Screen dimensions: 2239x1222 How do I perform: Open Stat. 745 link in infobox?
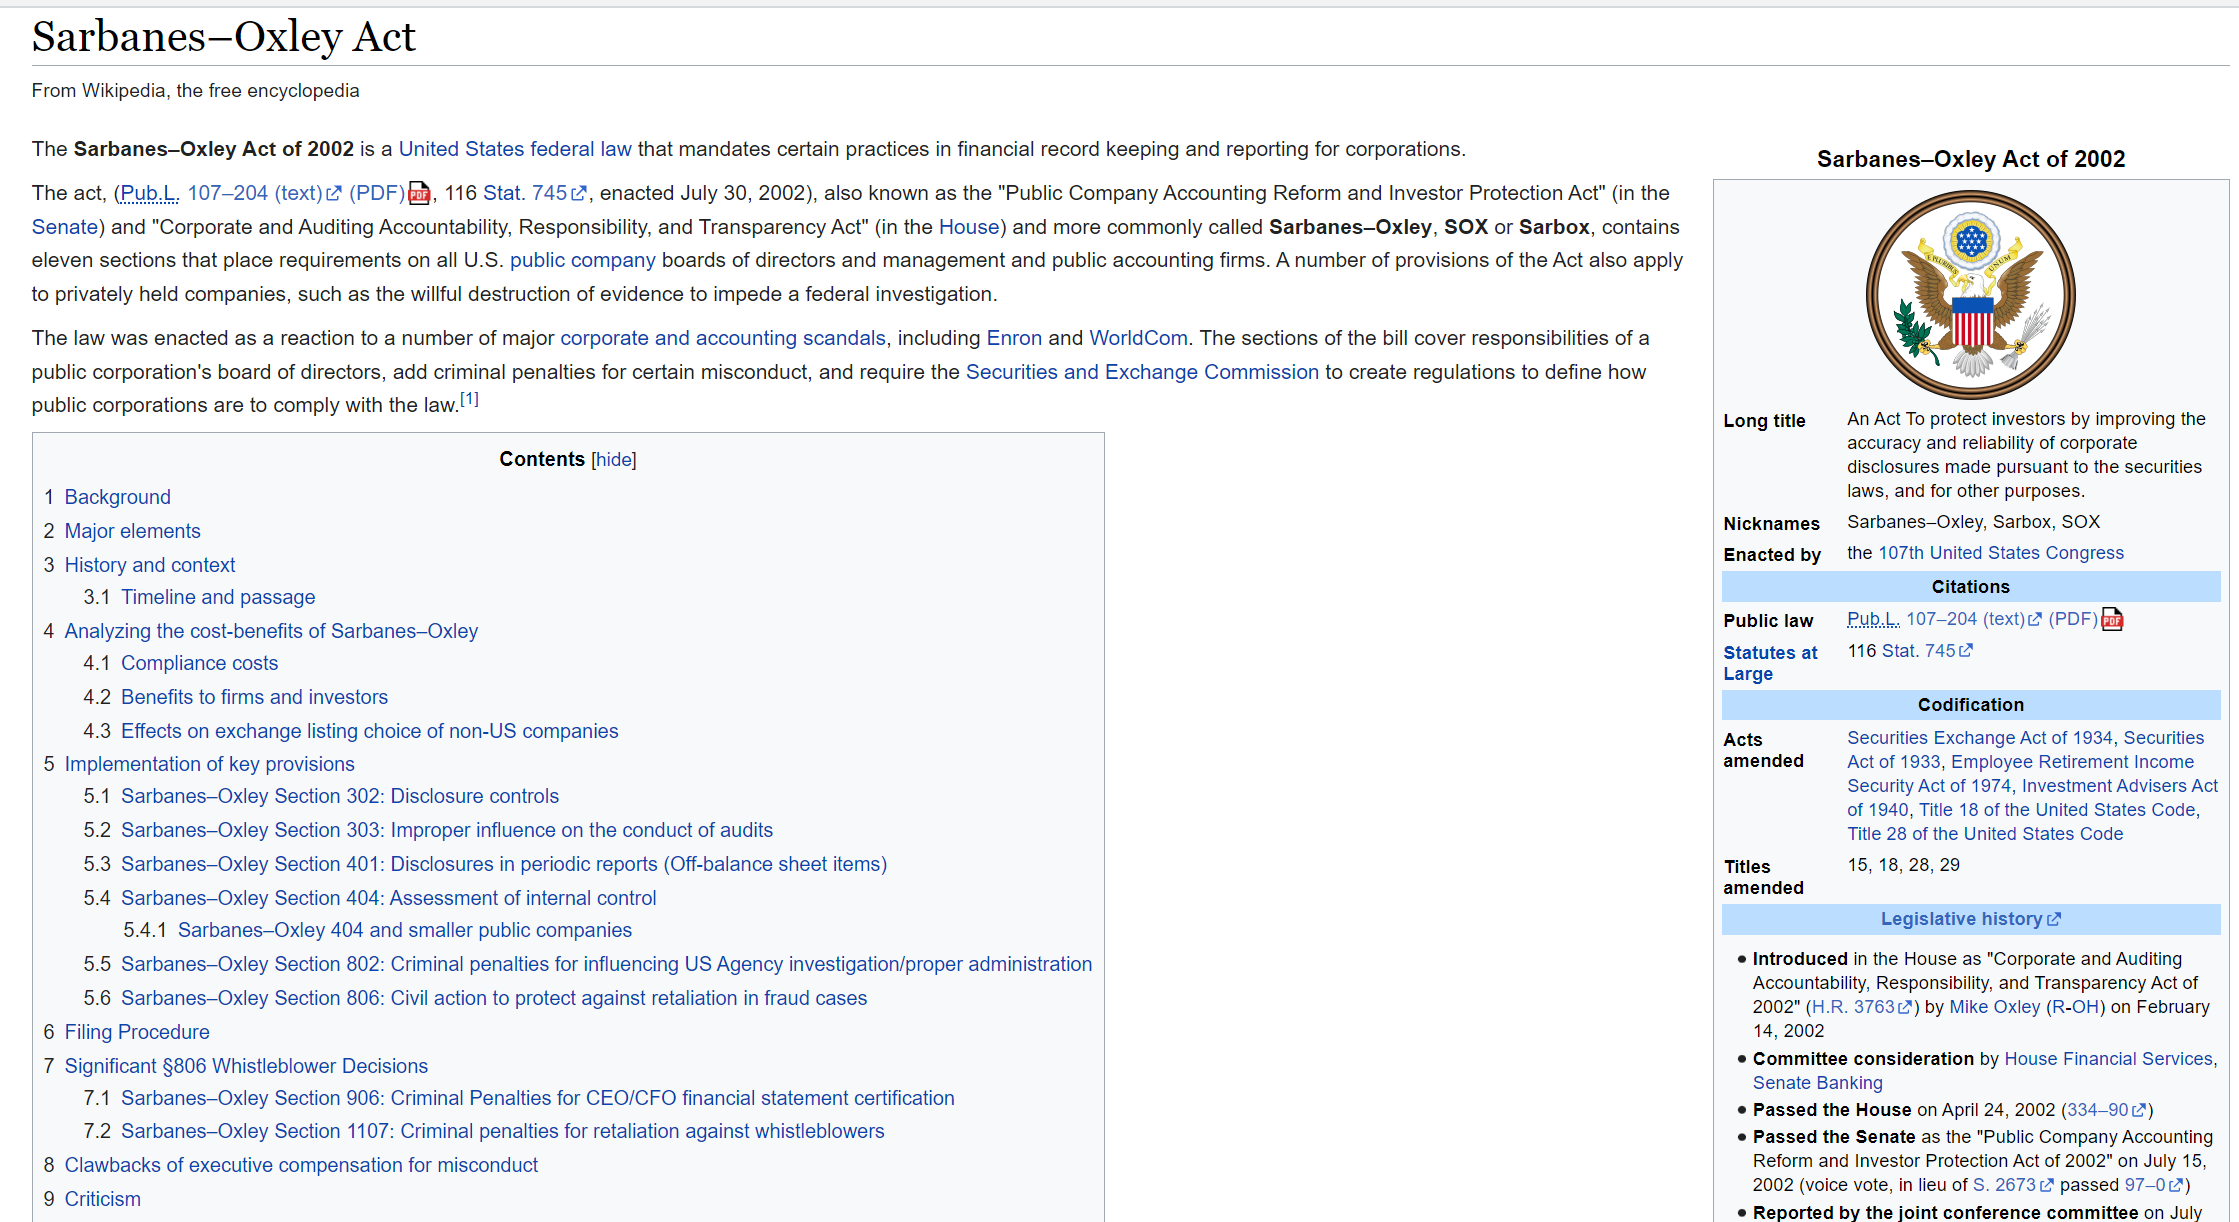click(1927, 651)
